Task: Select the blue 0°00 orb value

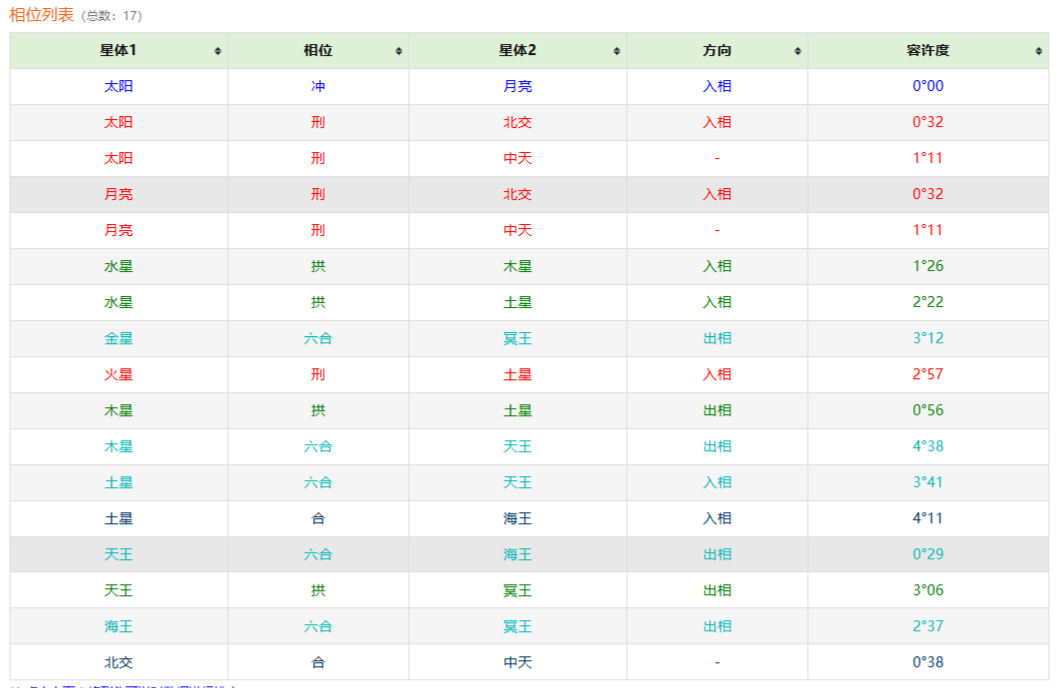Action: [927, 86]
